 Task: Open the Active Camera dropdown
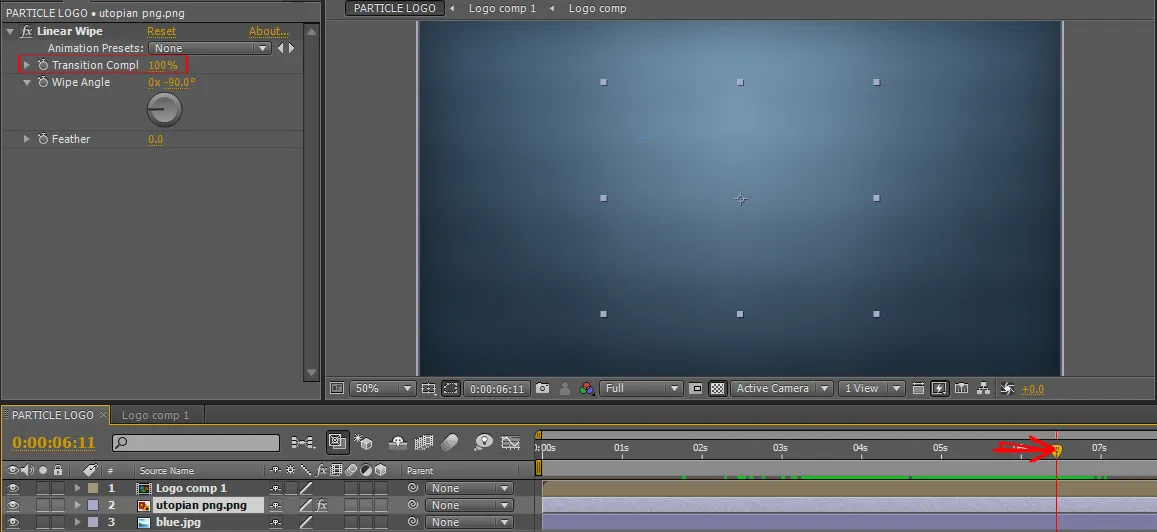coord(781,388)
